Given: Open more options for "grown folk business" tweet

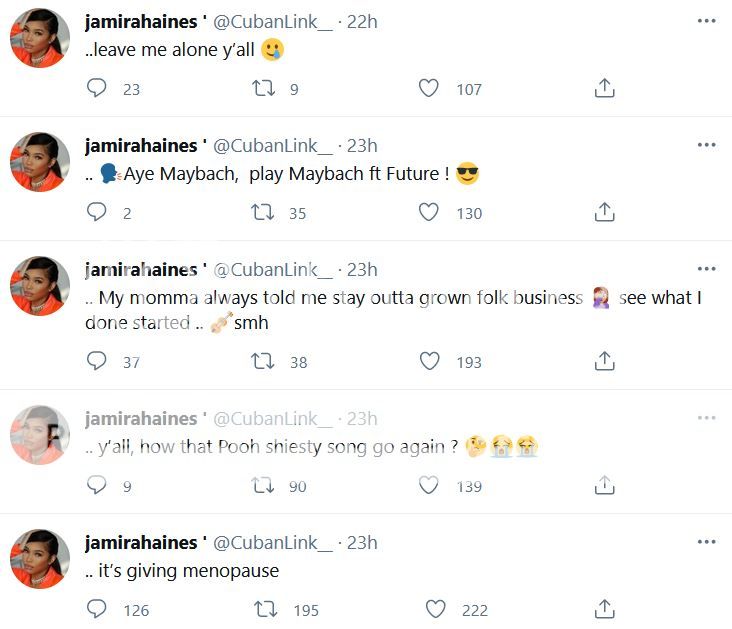Looking at the screenshot, I should [707, 269].
